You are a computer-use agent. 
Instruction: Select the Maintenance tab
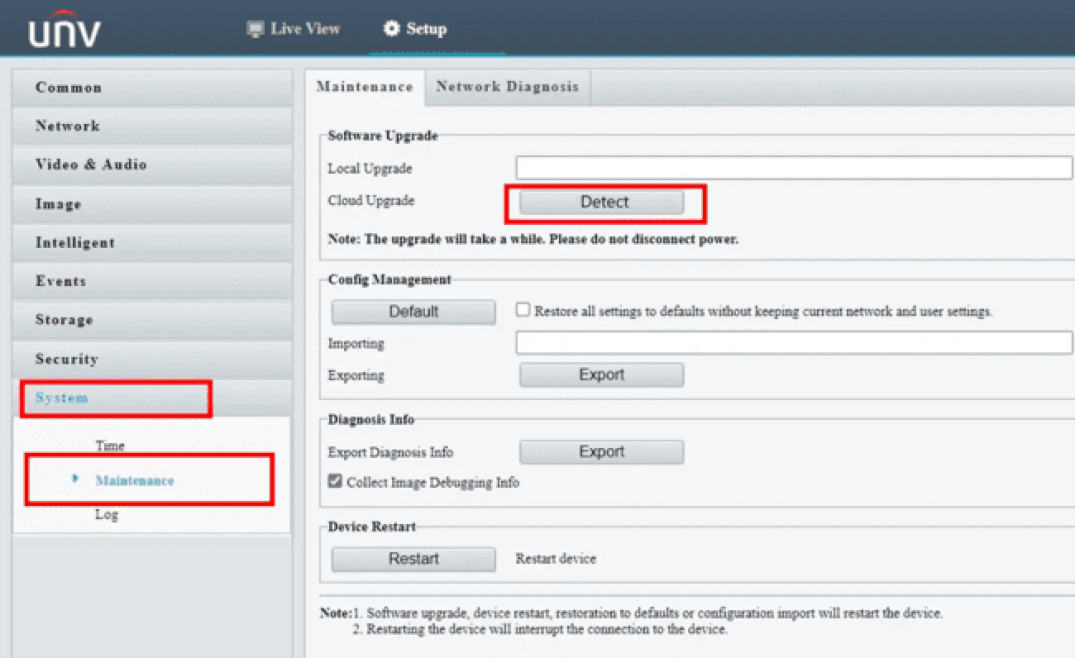(x=364, y=87)
